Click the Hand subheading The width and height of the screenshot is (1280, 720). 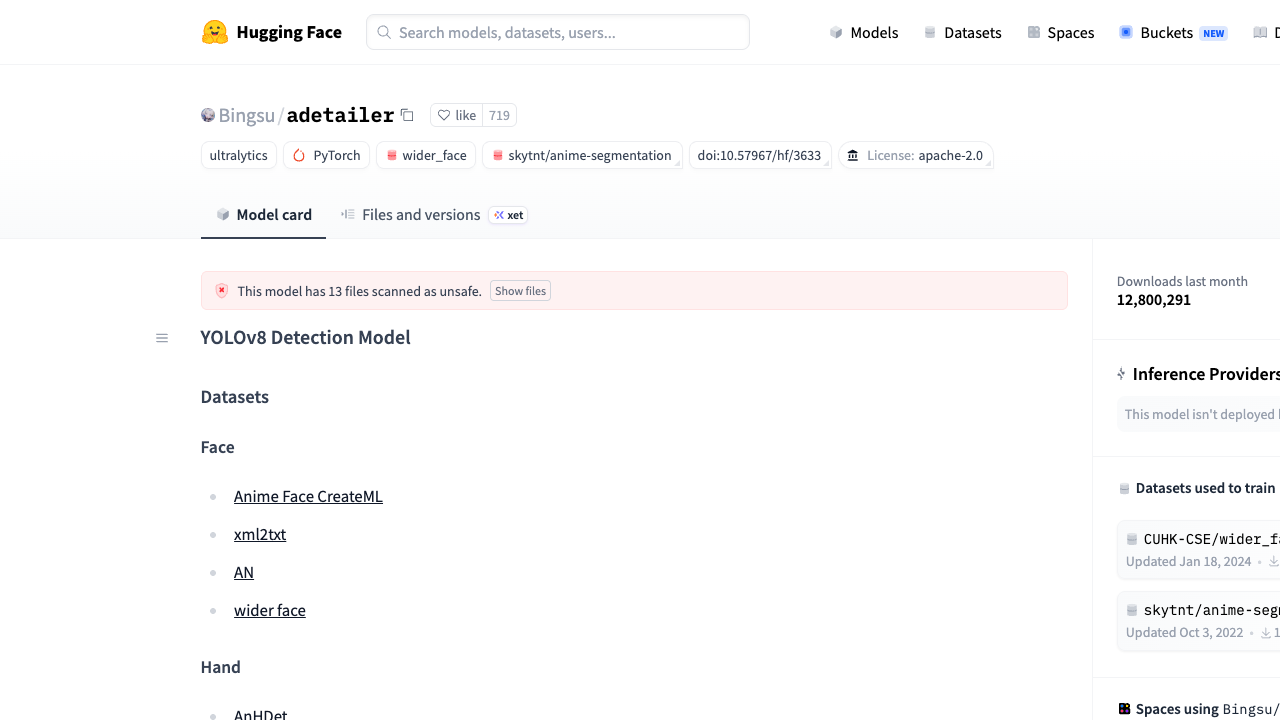(x=221, y=667)
